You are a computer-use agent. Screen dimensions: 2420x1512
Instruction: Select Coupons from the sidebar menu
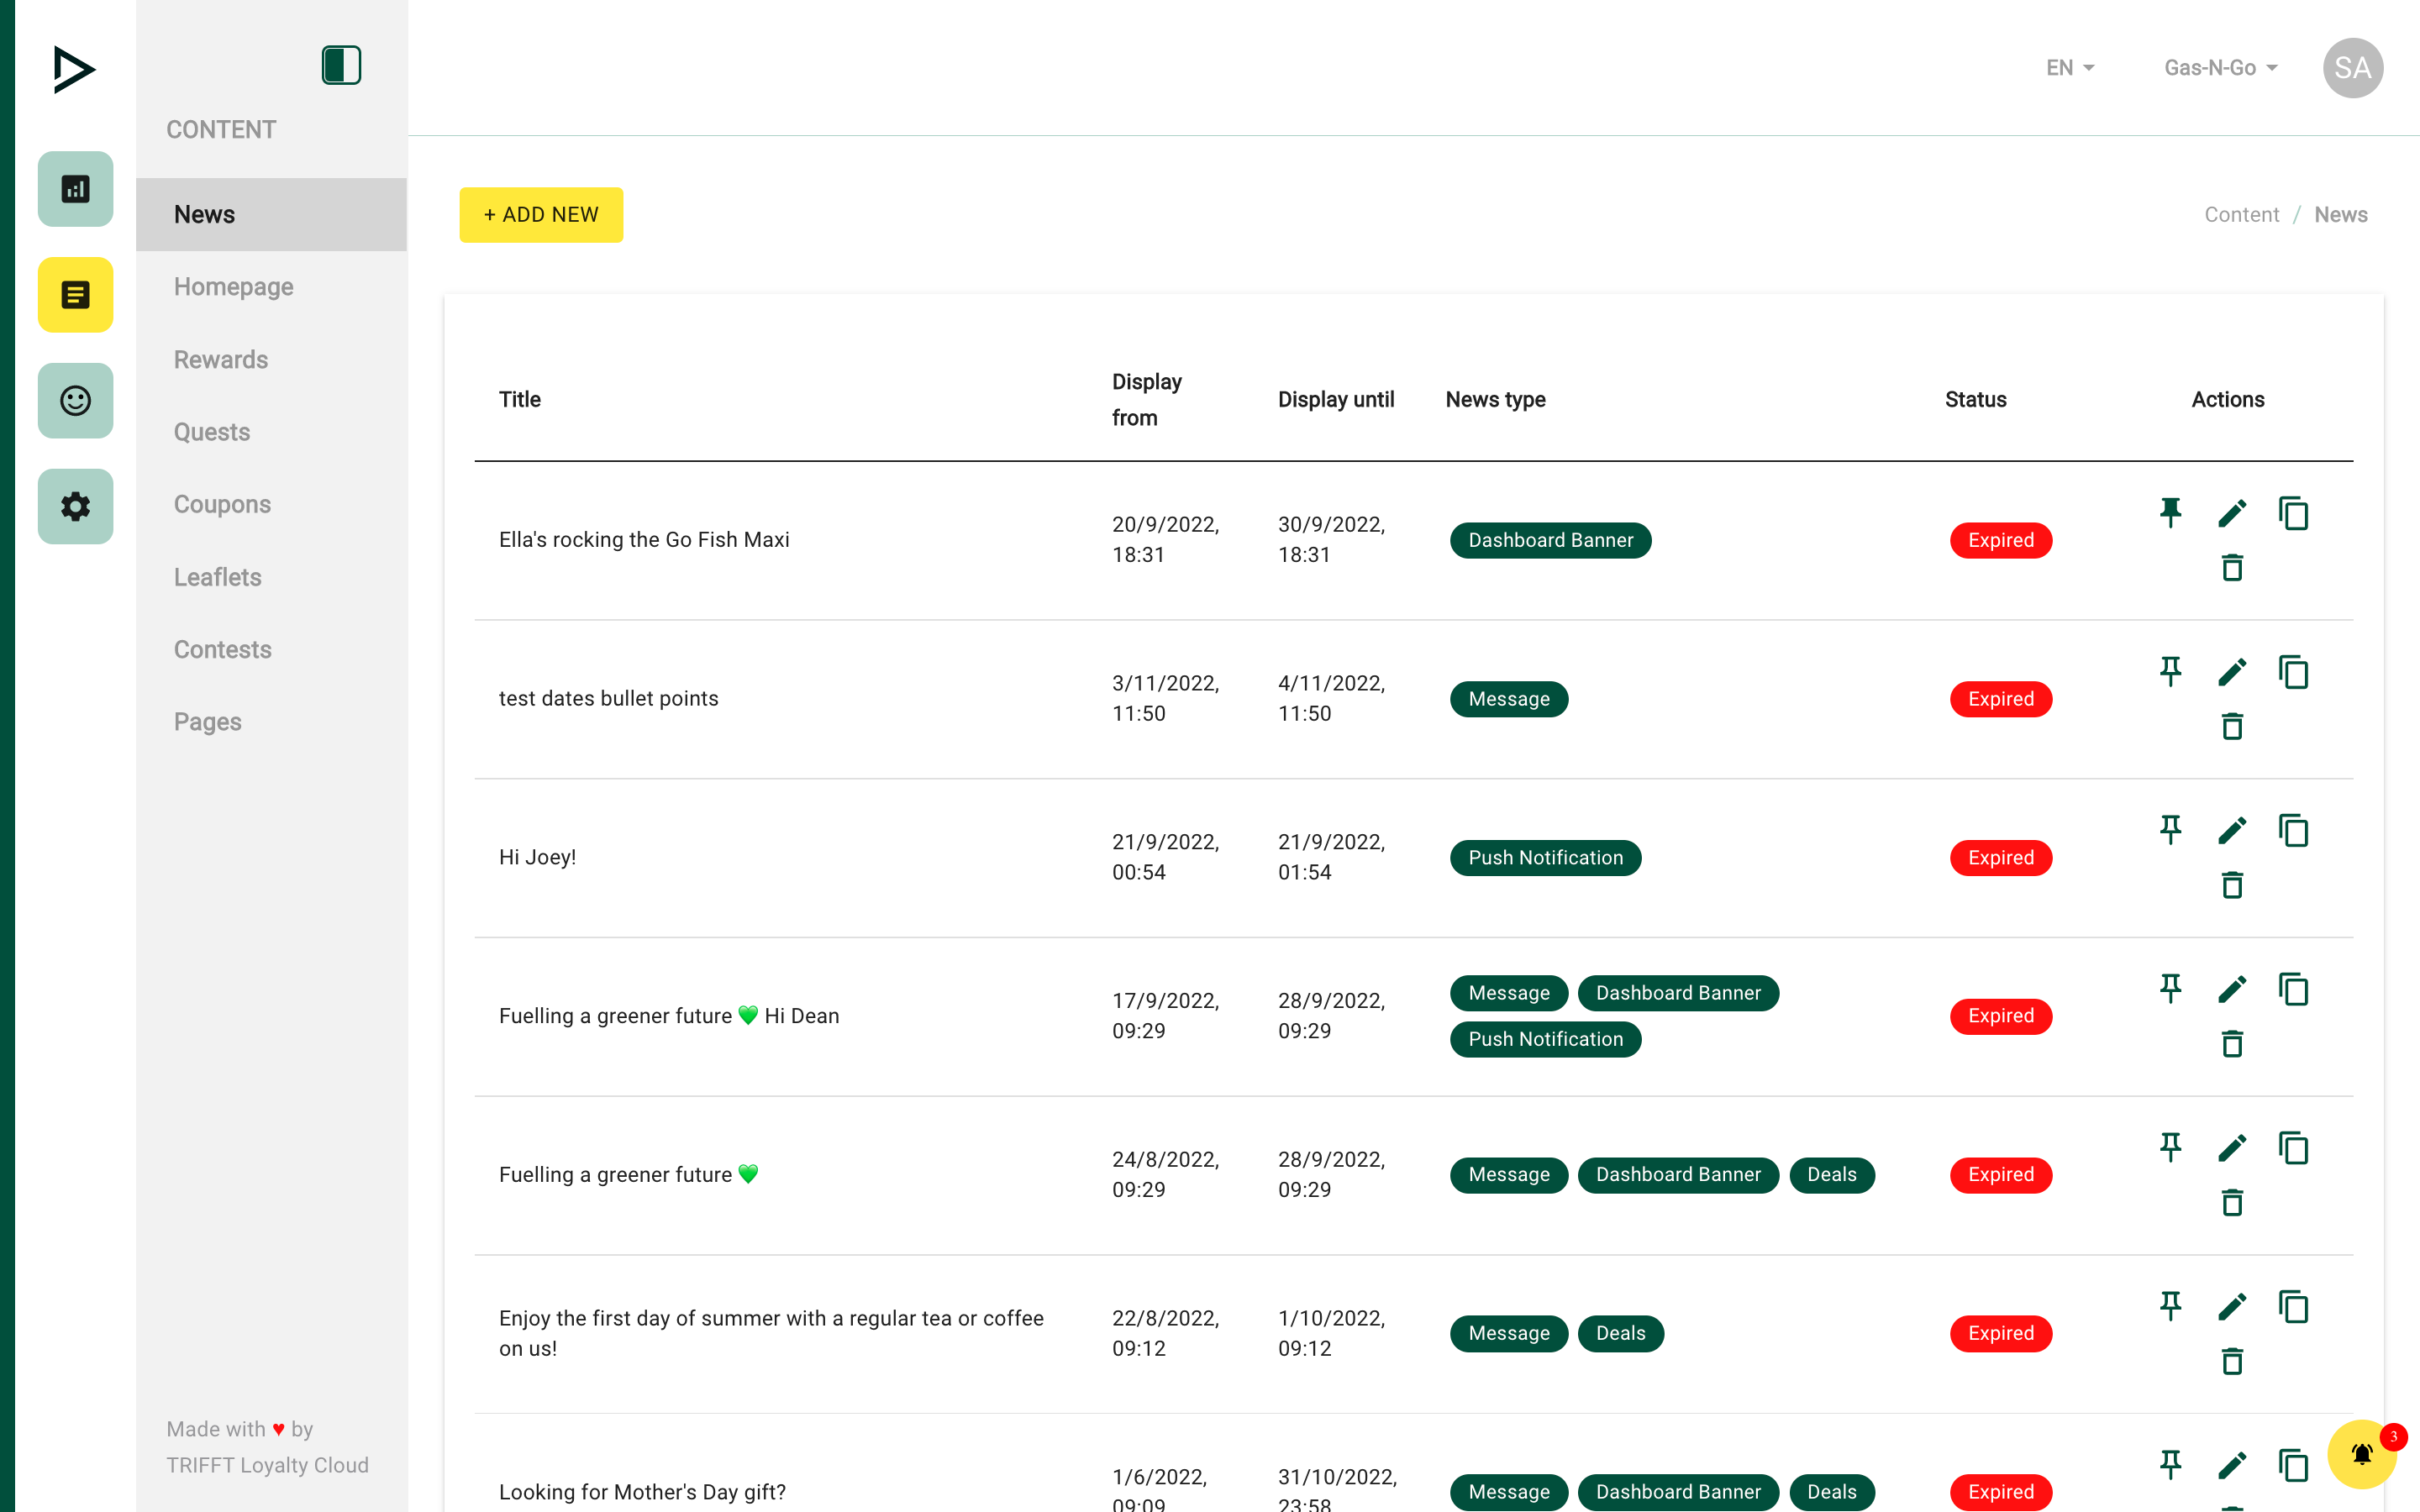coord(222,504)
